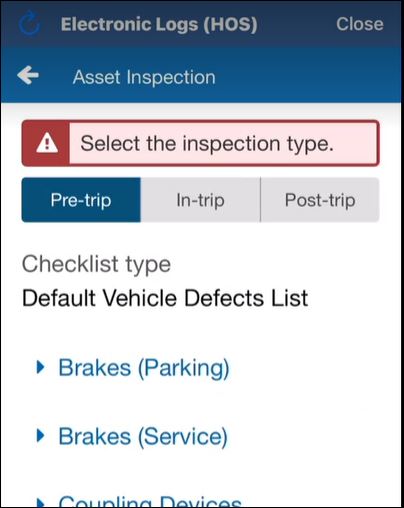The height and width of the screenshot is (508, 404).
Task: Open the Coupling Devices defect item
Action: pos(150,501)
